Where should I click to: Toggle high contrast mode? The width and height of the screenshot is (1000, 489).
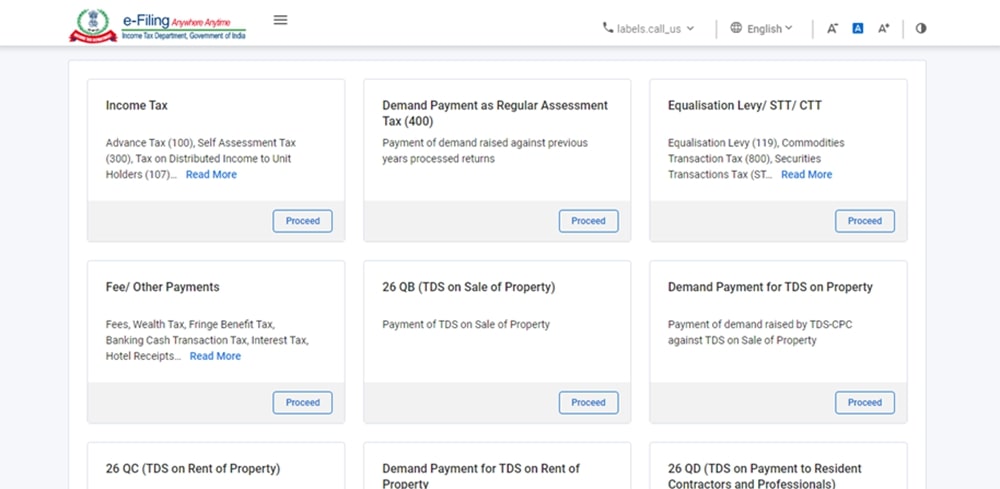point(921,28)
